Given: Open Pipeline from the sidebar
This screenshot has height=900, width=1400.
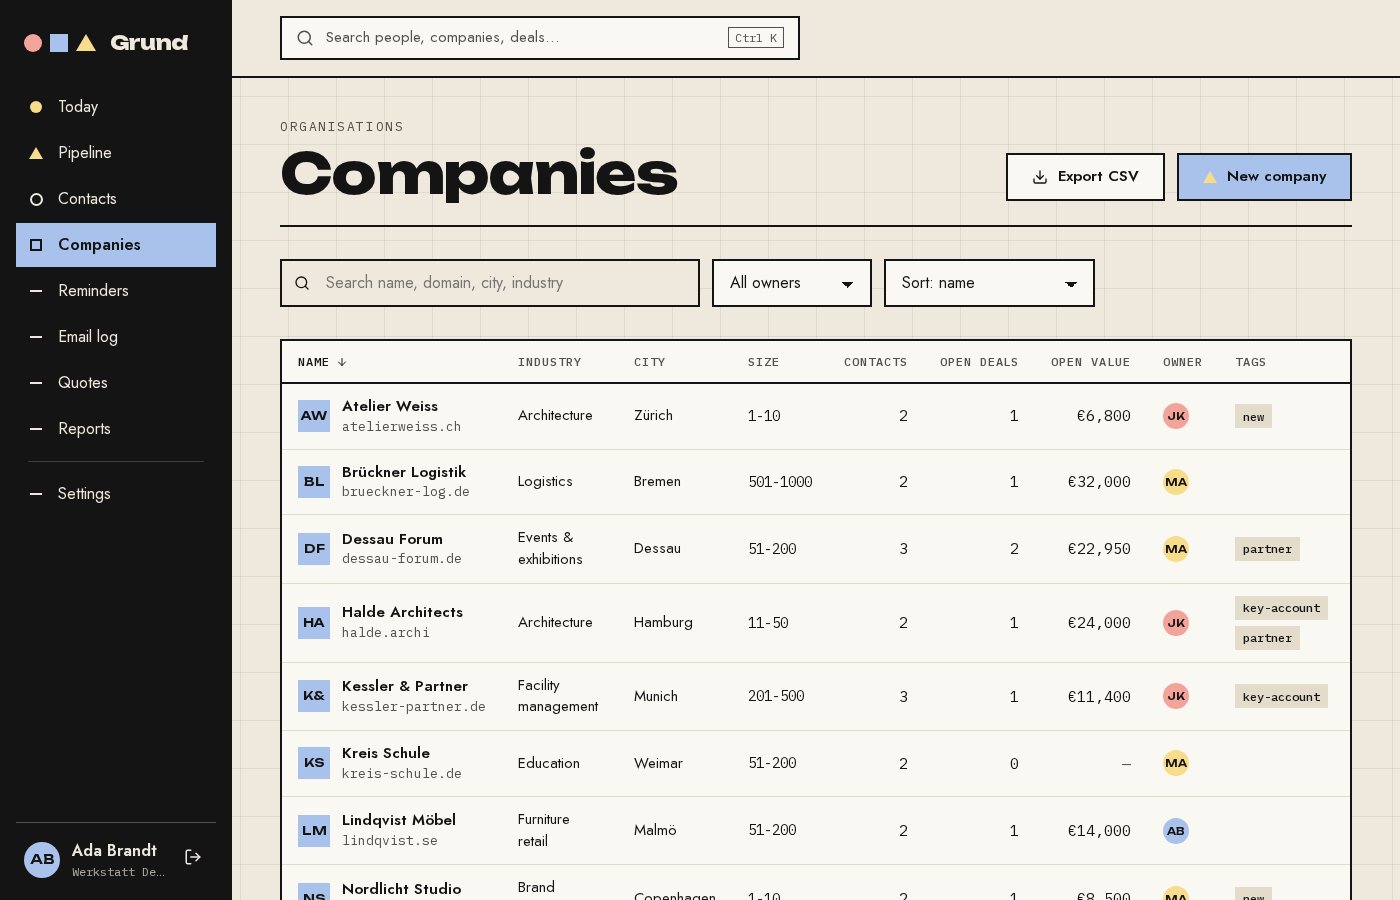Looking at the screenshot, I should pos(116,153).
